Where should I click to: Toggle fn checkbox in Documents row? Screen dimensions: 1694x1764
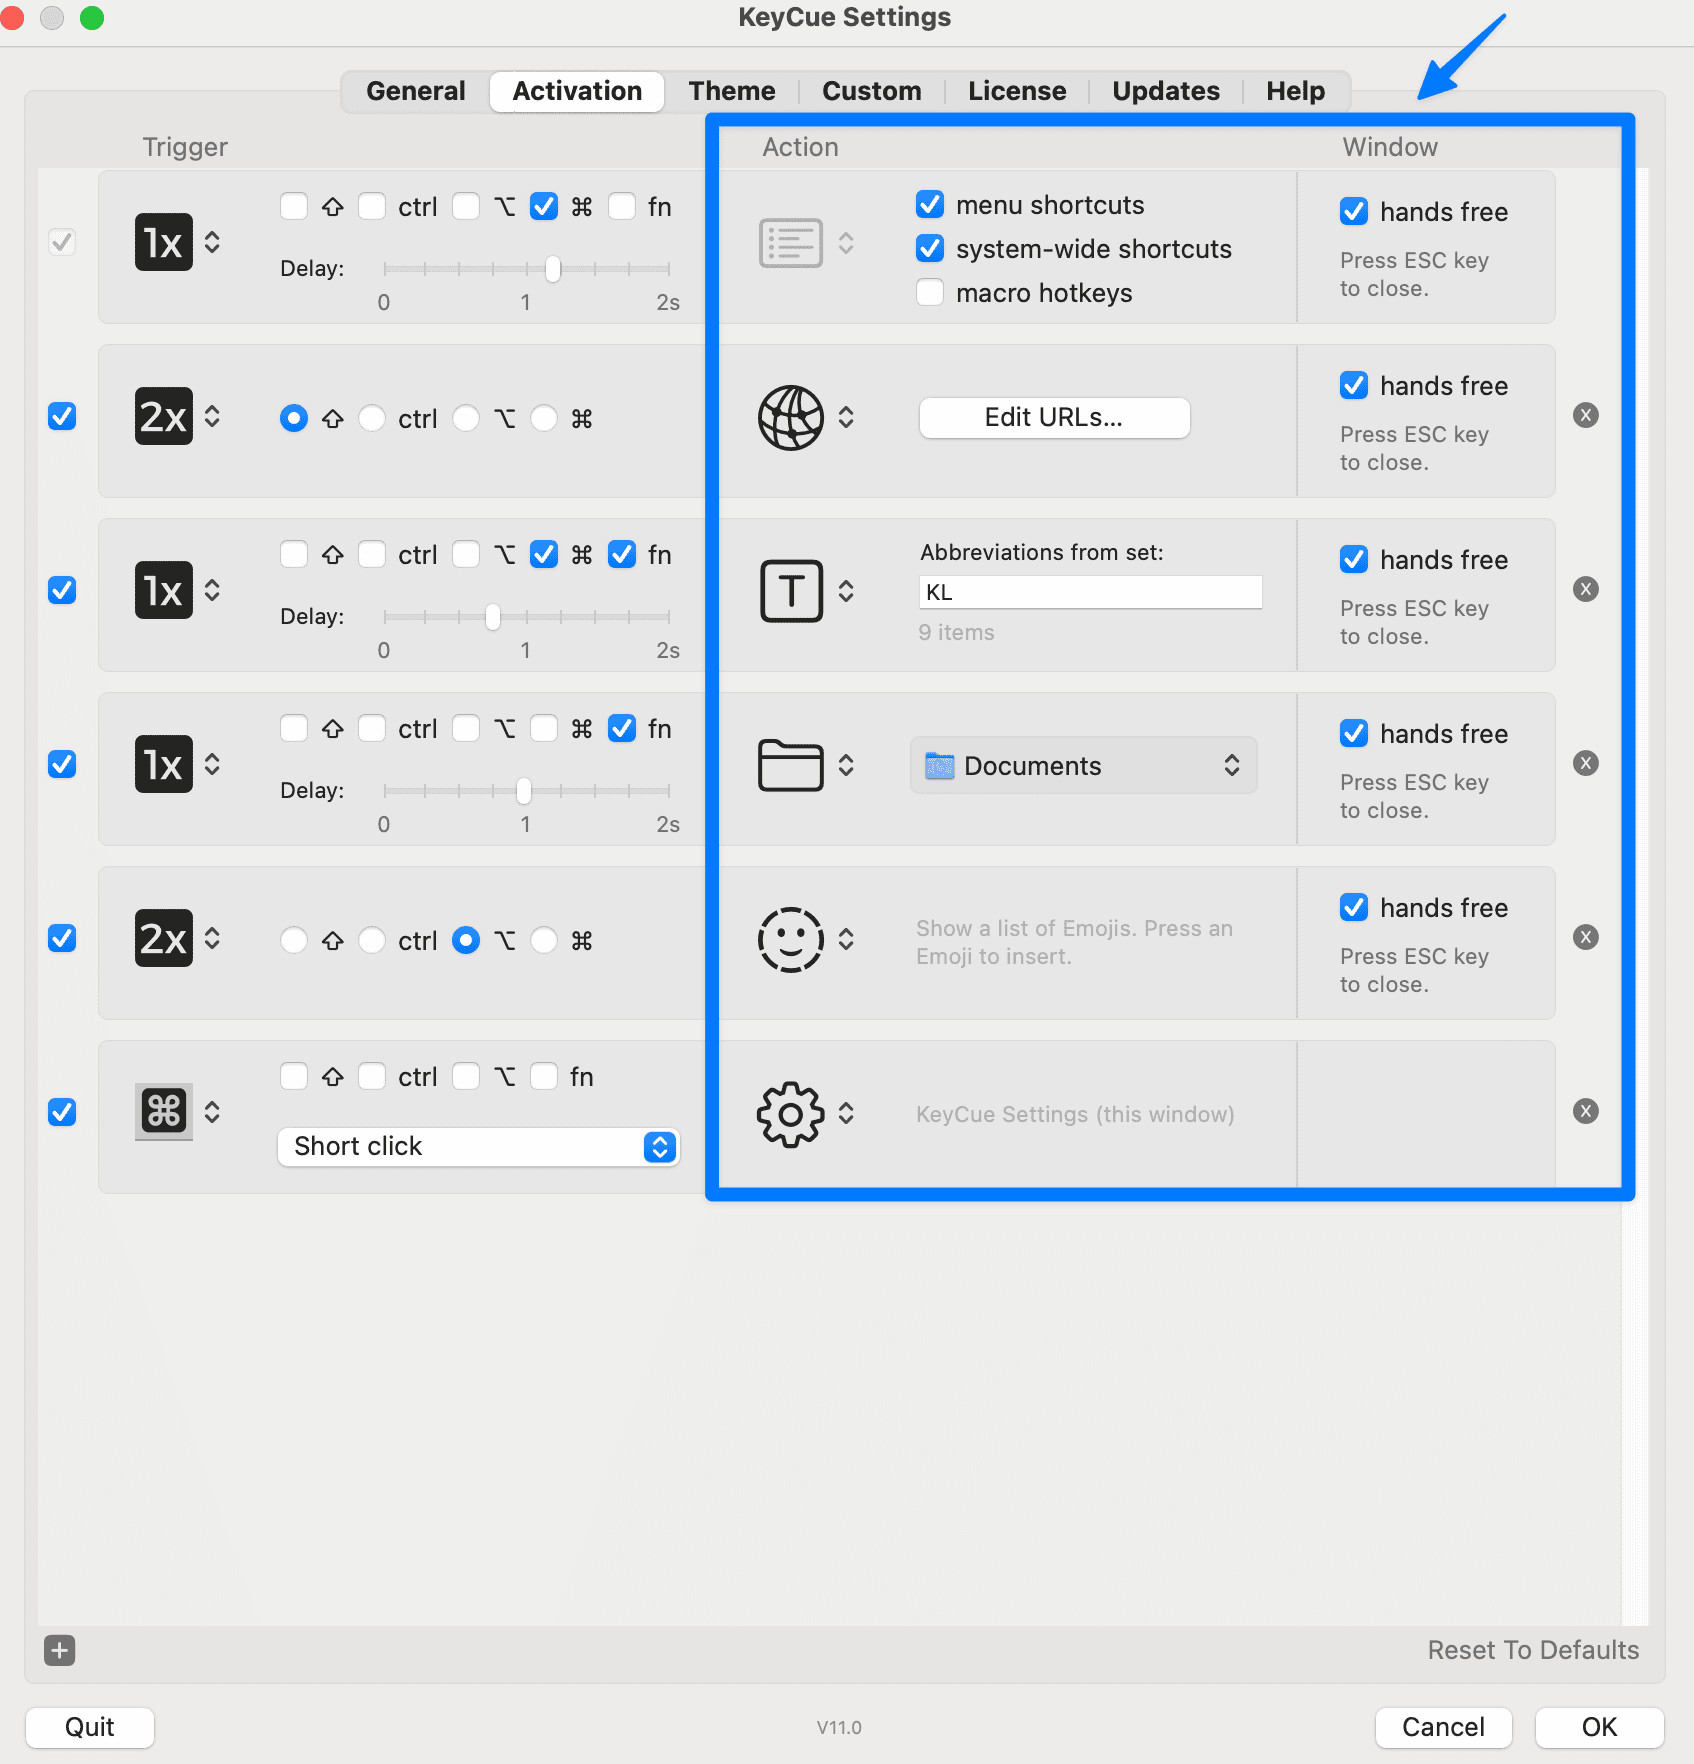click(622, 728)
